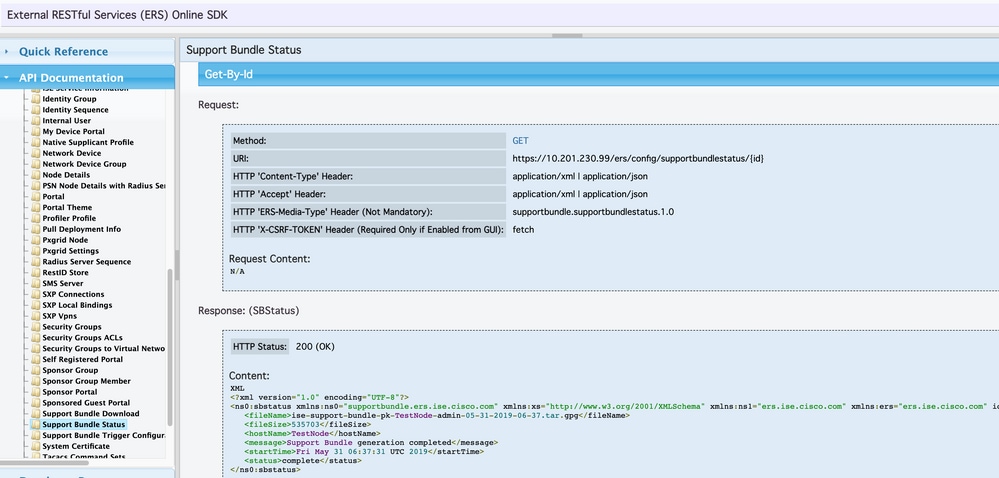Select Support Bundle Download entry

pos(90,413)
